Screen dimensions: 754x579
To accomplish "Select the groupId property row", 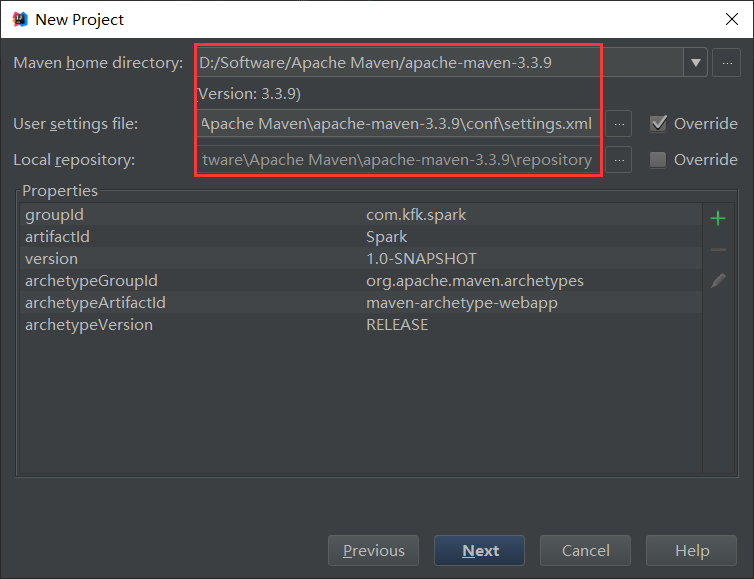I will click(x=361, y=214).
